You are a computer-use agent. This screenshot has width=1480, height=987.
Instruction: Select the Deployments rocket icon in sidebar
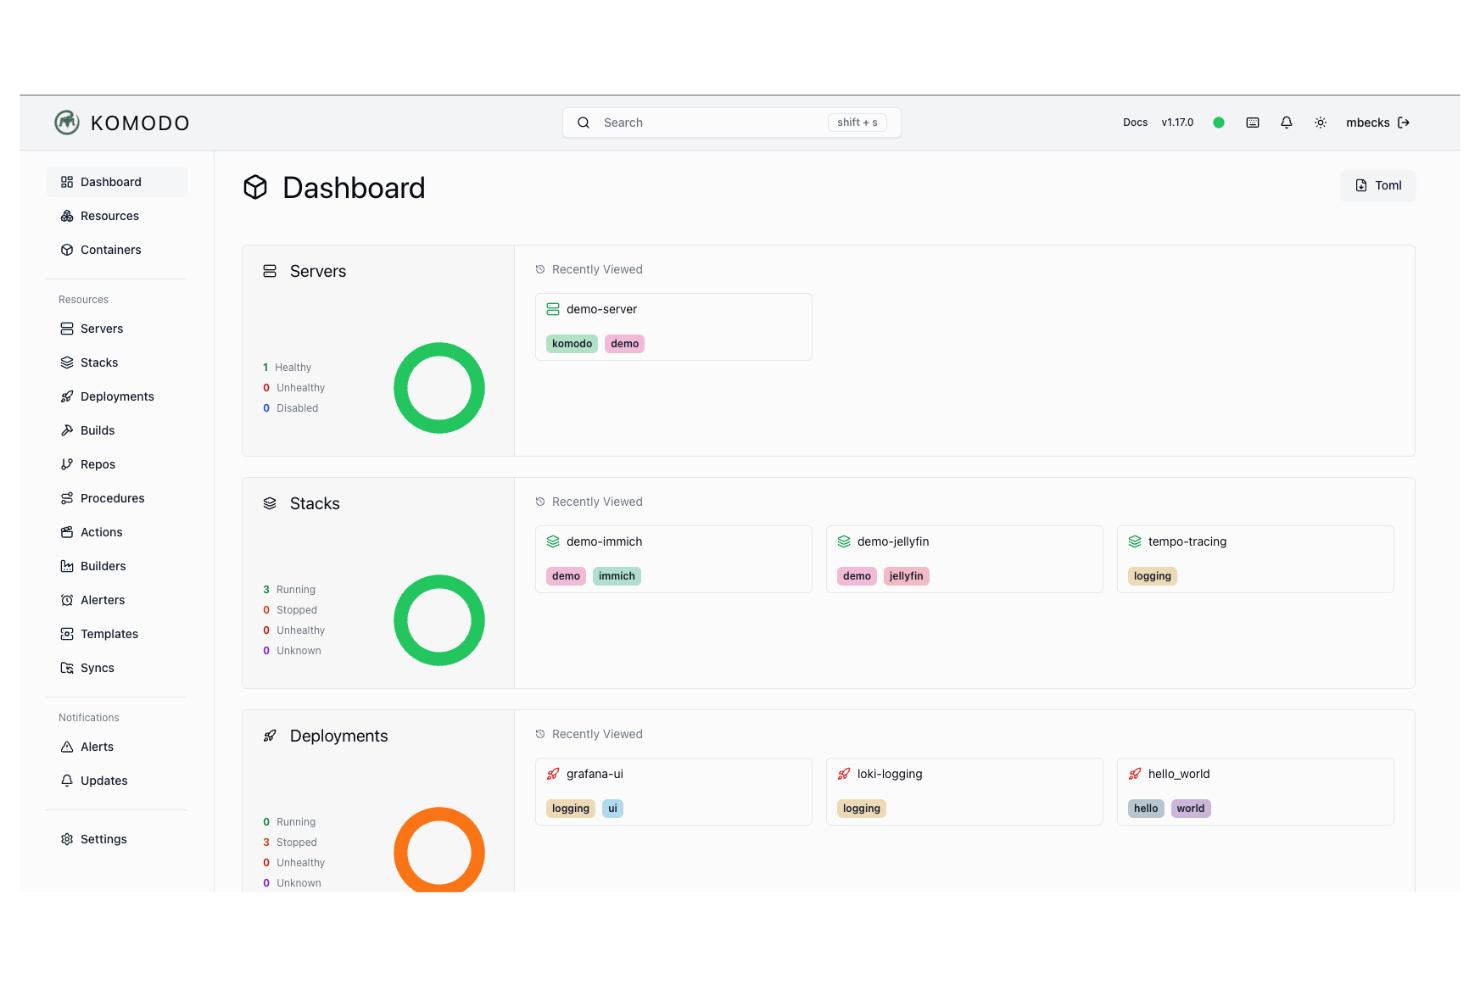67,396
